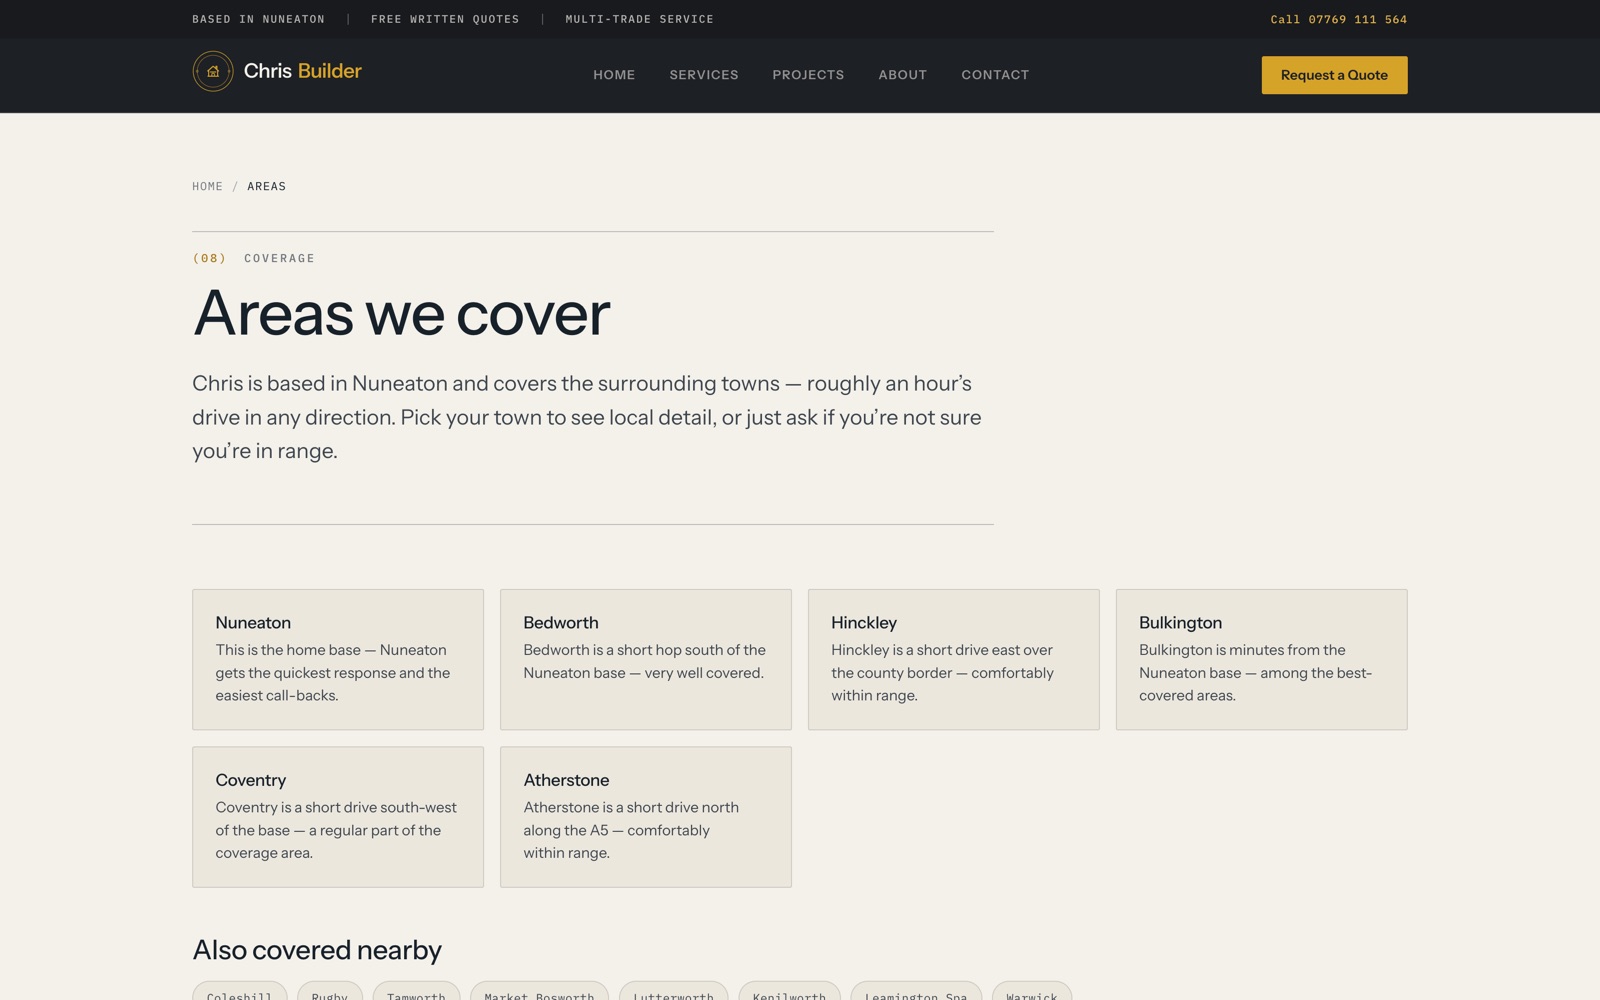Viewport: 1600px width, 1000px height.
Task: Click the 'Coverage' section label
Action: tap(279, 258)
